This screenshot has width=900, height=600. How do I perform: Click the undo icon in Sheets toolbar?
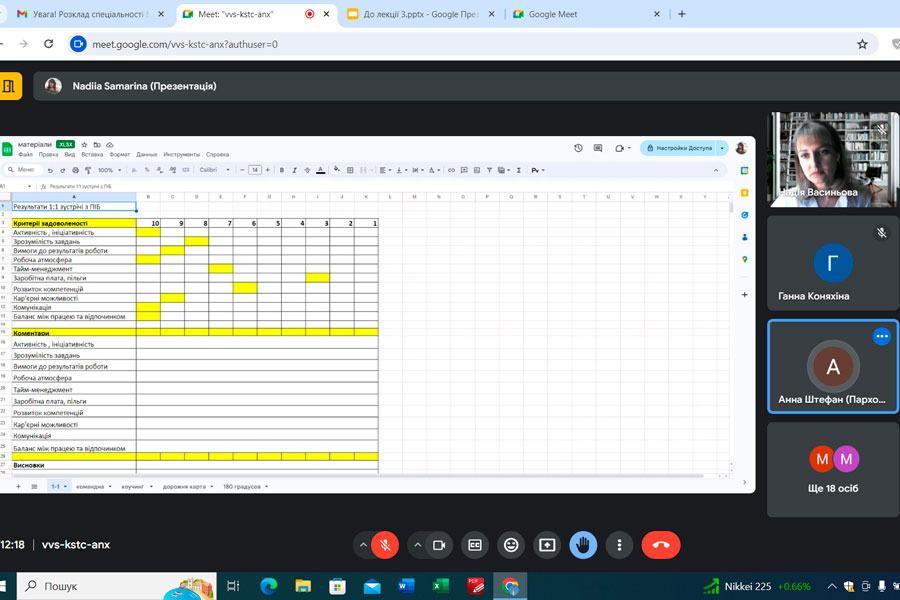point(50,170)
